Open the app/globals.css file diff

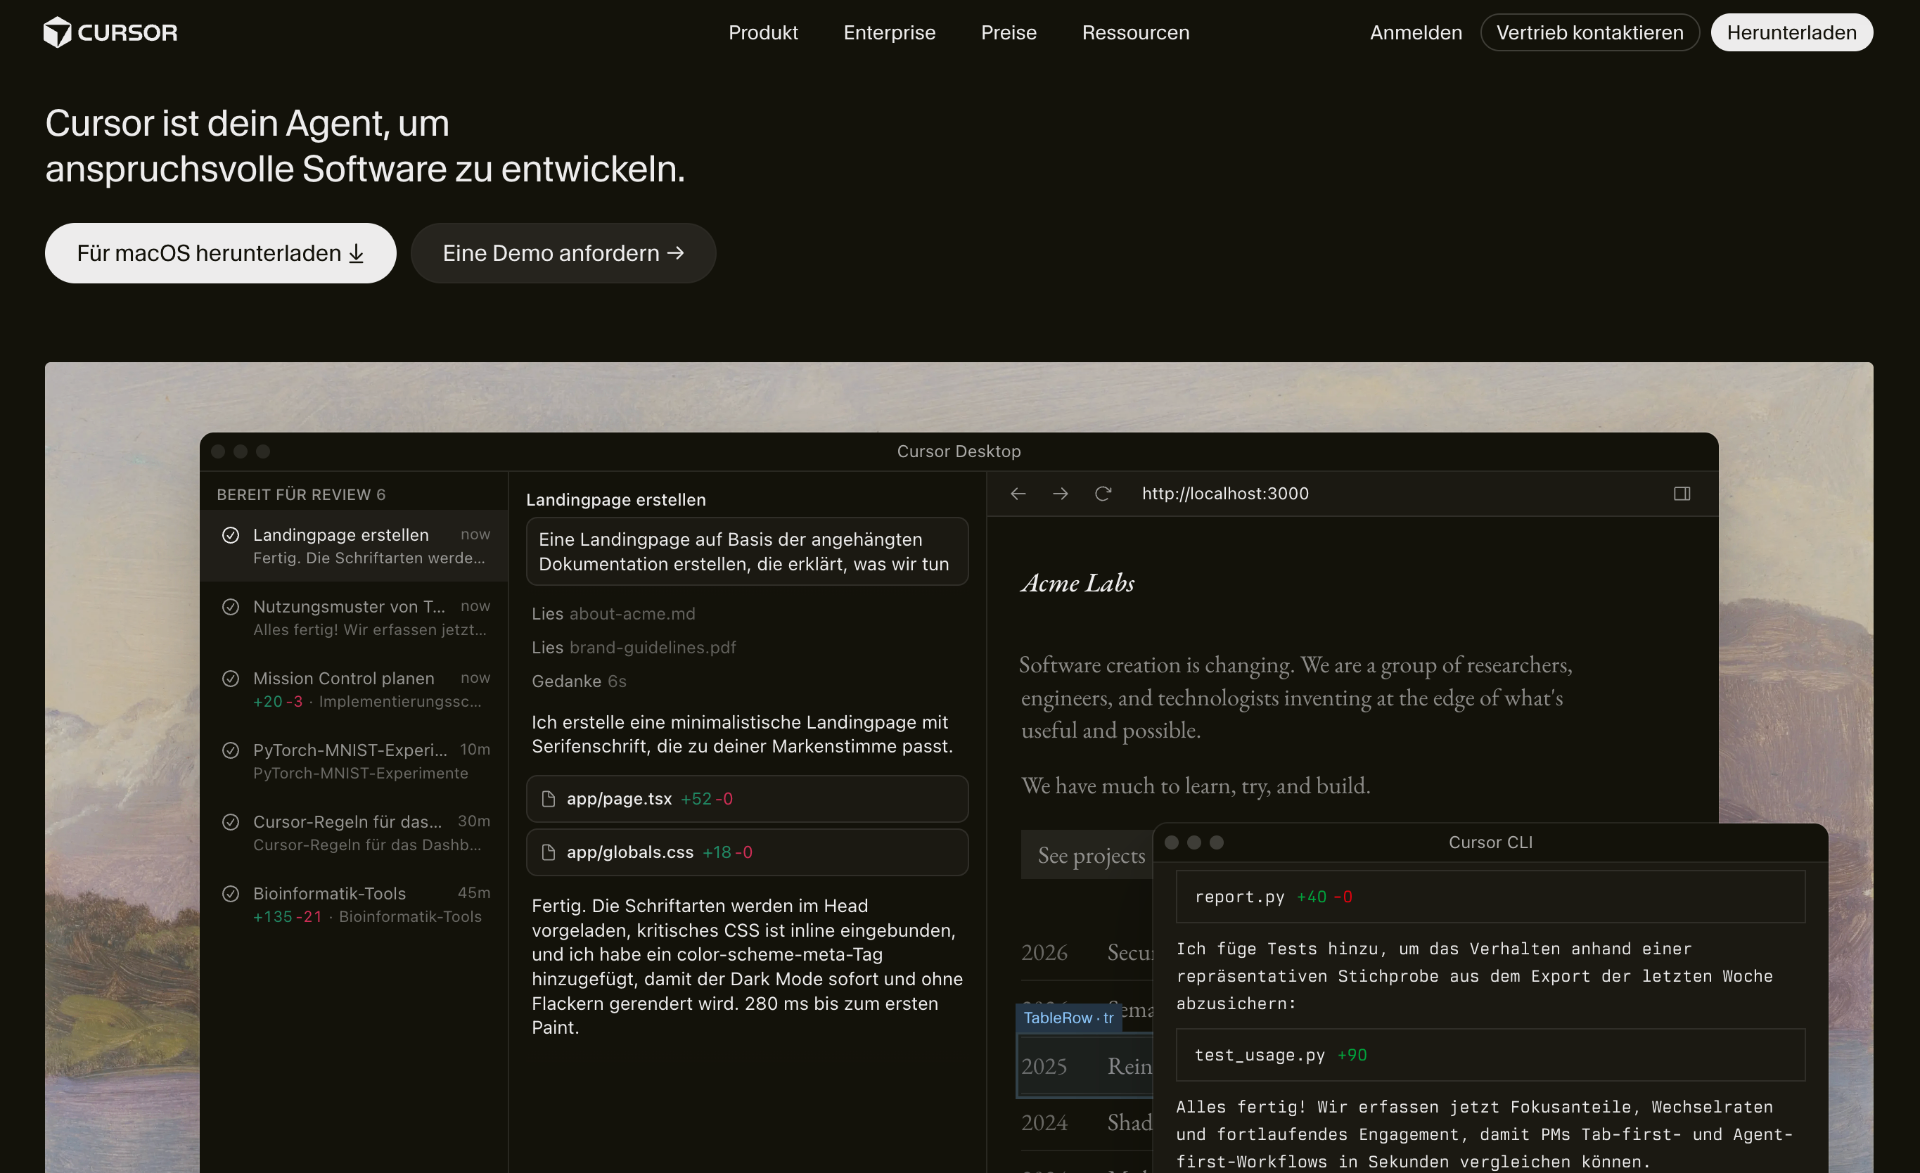click(747, 852)
